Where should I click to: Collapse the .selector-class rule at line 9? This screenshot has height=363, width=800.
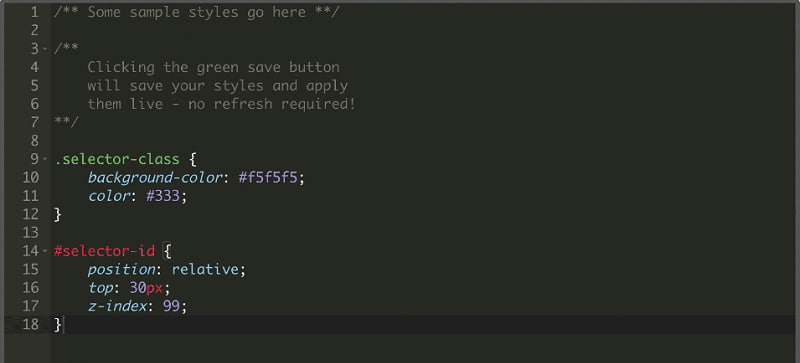click(x=45, y=159)
